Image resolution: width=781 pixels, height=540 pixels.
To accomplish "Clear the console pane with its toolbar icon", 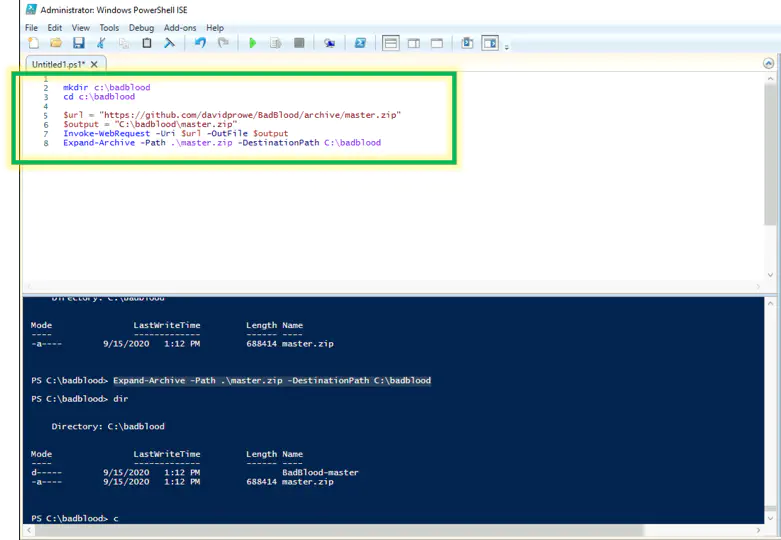I will [169, 43].
